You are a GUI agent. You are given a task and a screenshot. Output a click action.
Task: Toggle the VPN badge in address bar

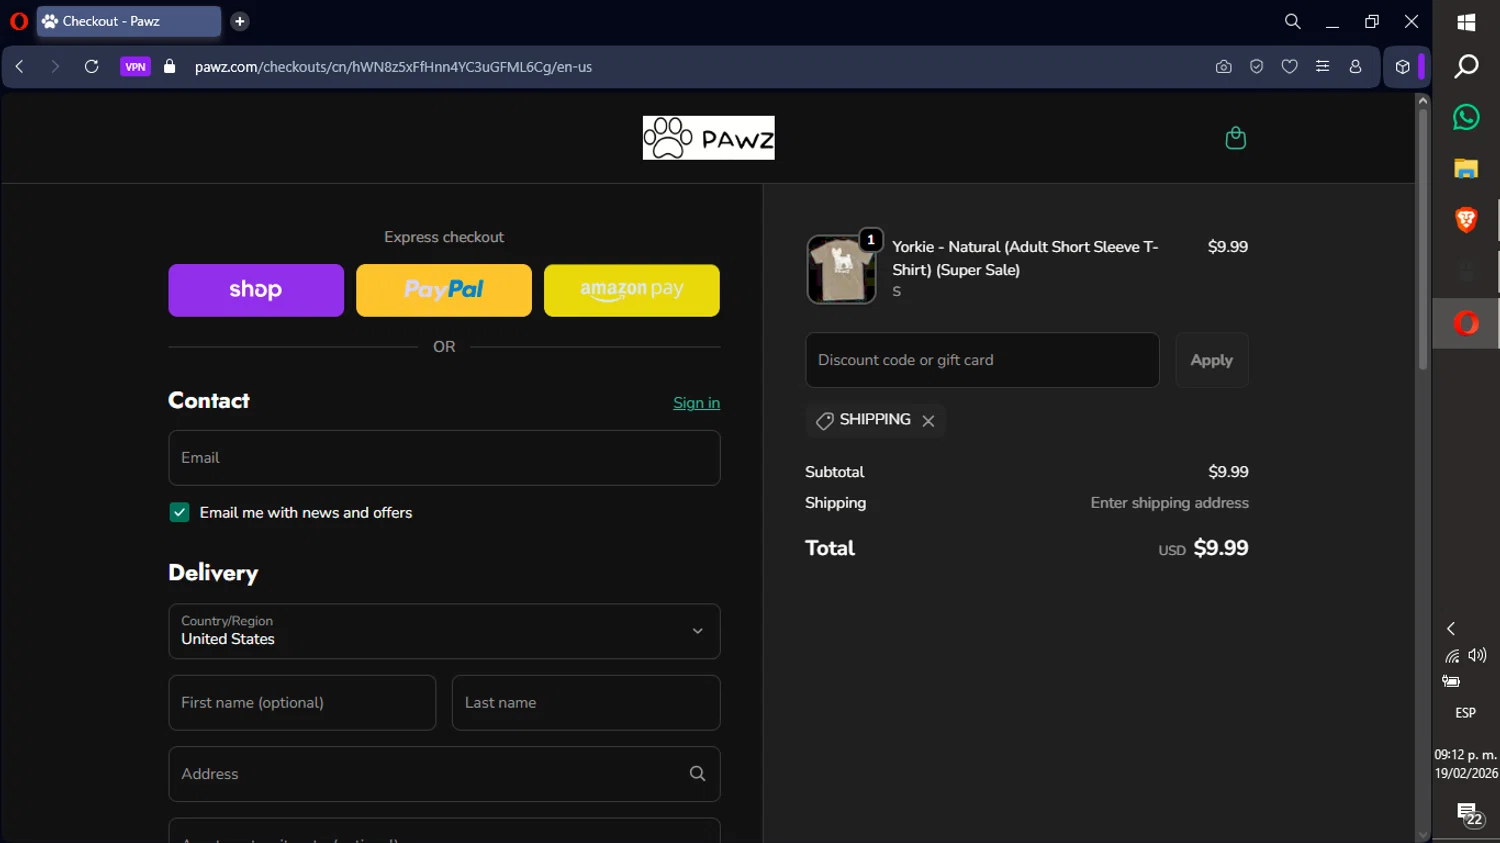click(135, 67)
